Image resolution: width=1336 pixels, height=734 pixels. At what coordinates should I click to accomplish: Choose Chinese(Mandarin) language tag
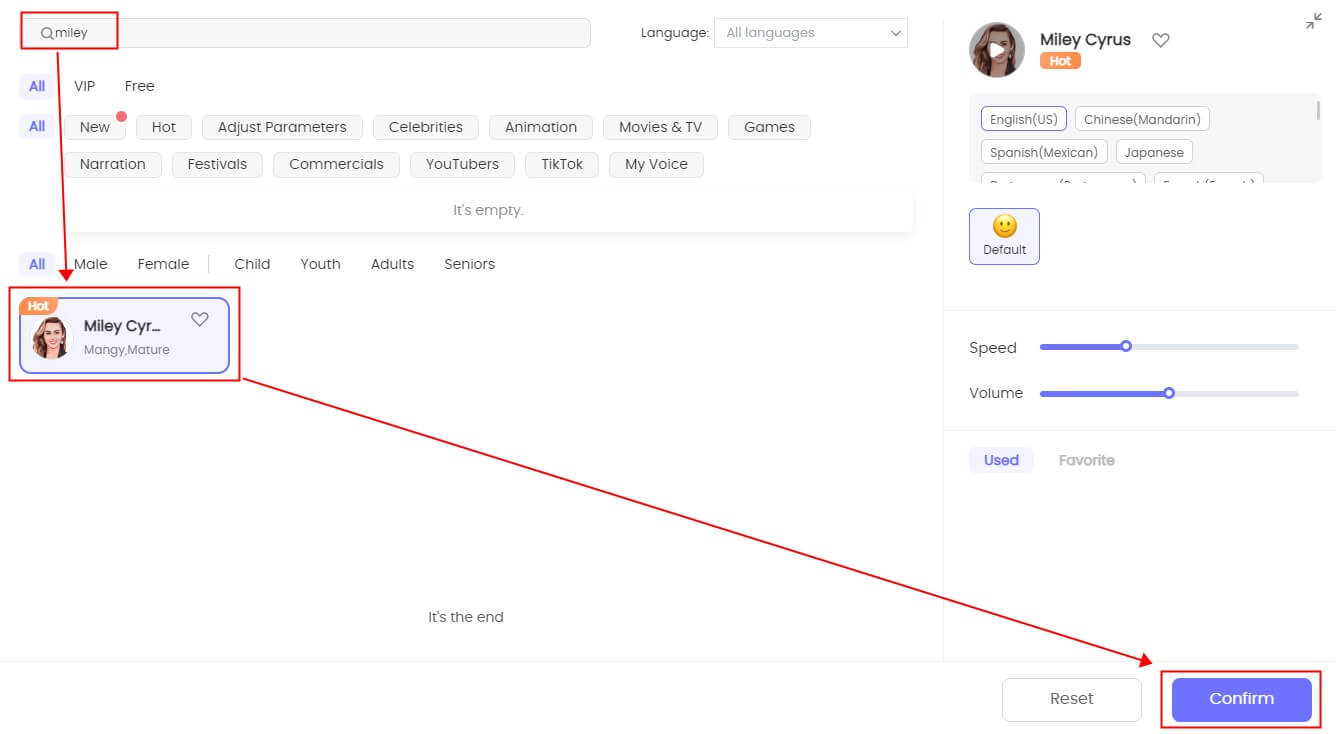[x=1142, y=119]
